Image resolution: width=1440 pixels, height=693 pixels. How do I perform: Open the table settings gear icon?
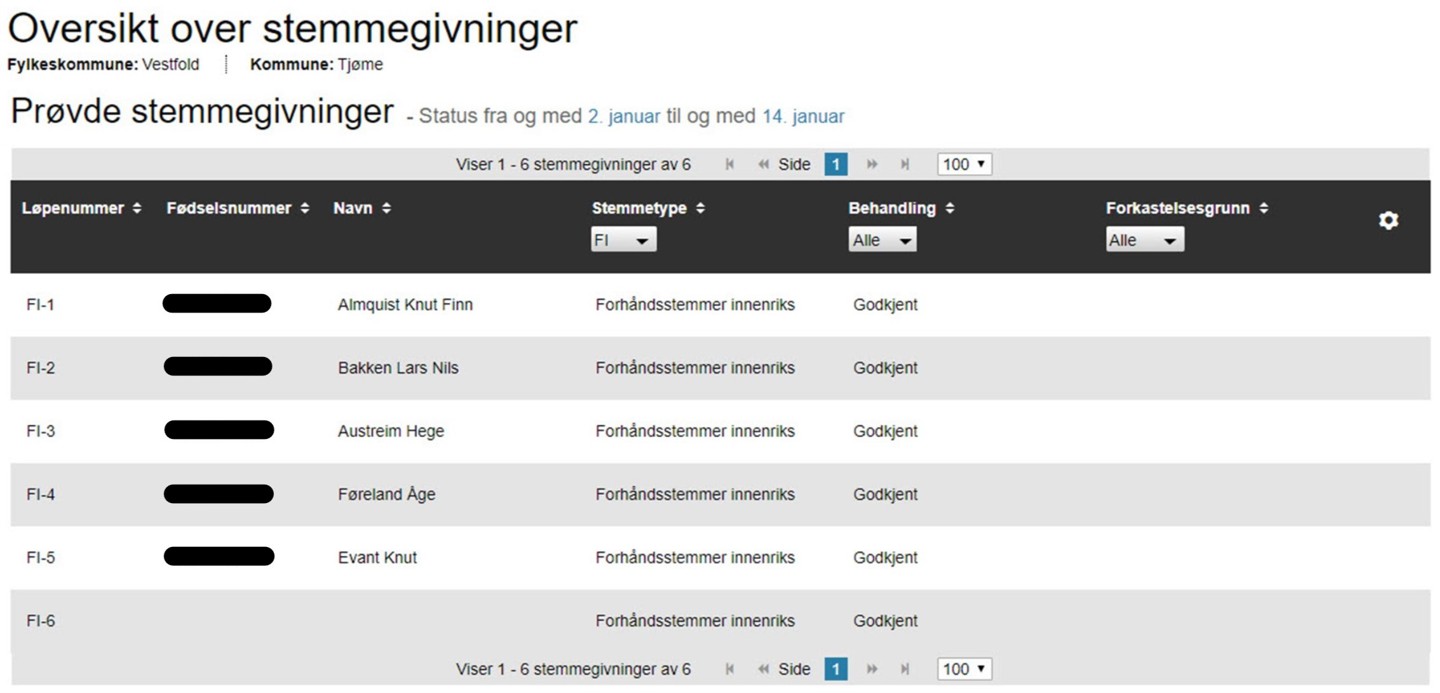coord(1388,221)
